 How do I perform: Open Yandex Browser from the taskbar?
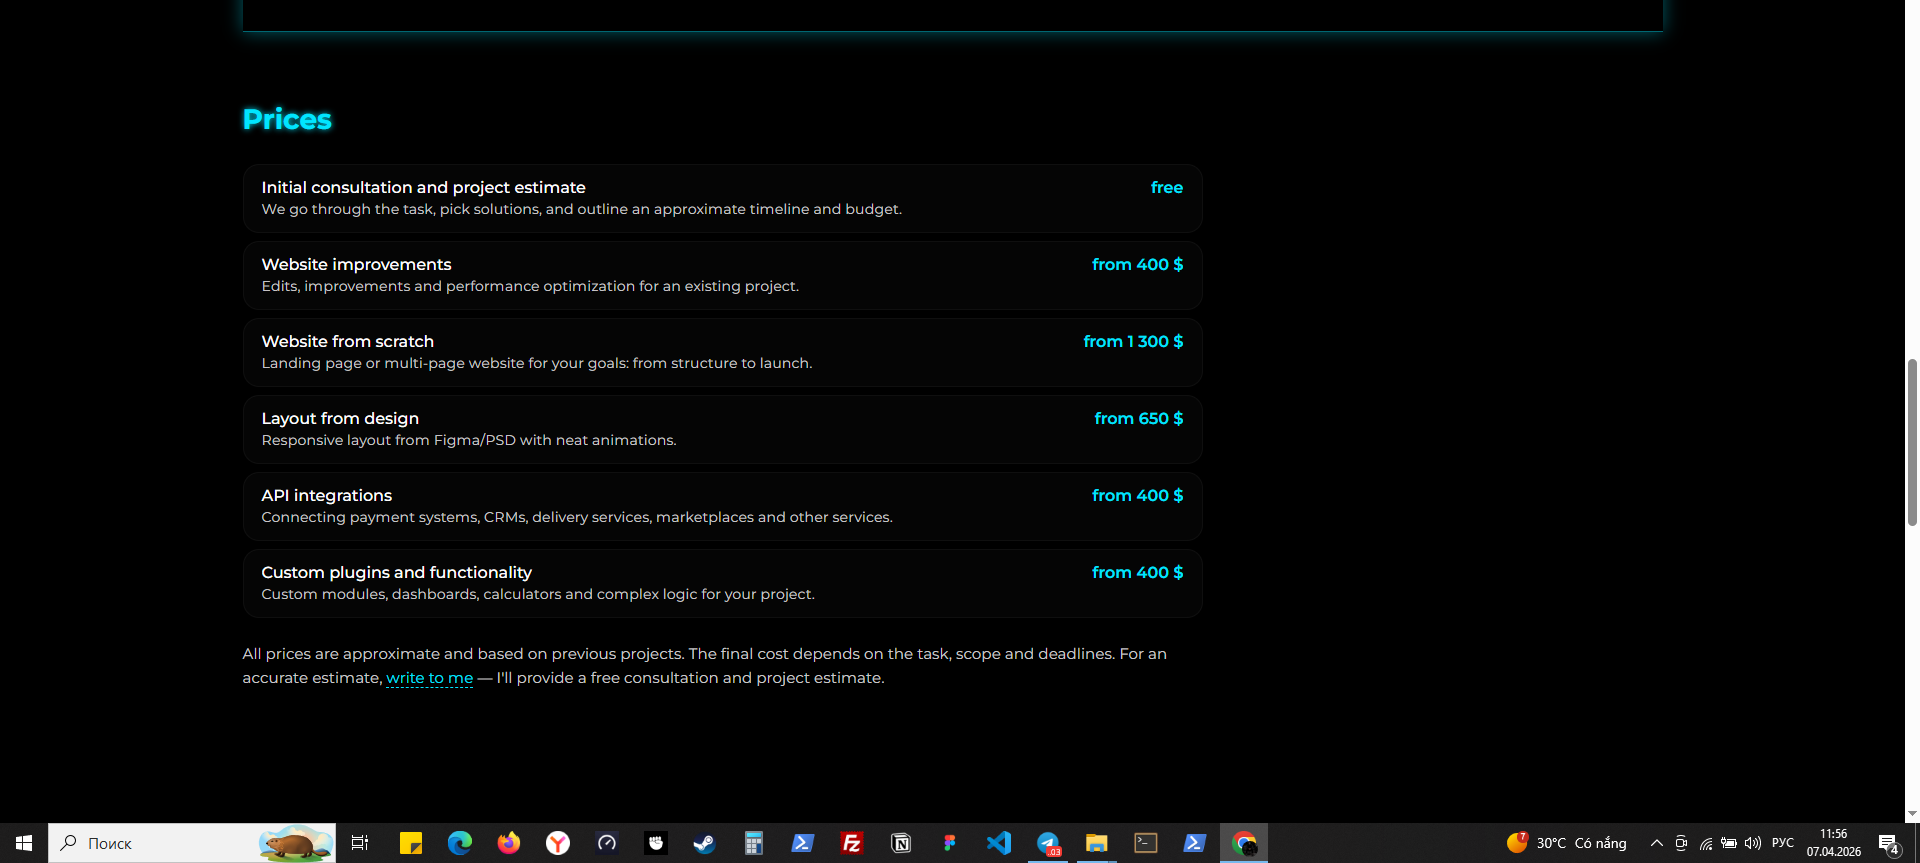[558, 843]
